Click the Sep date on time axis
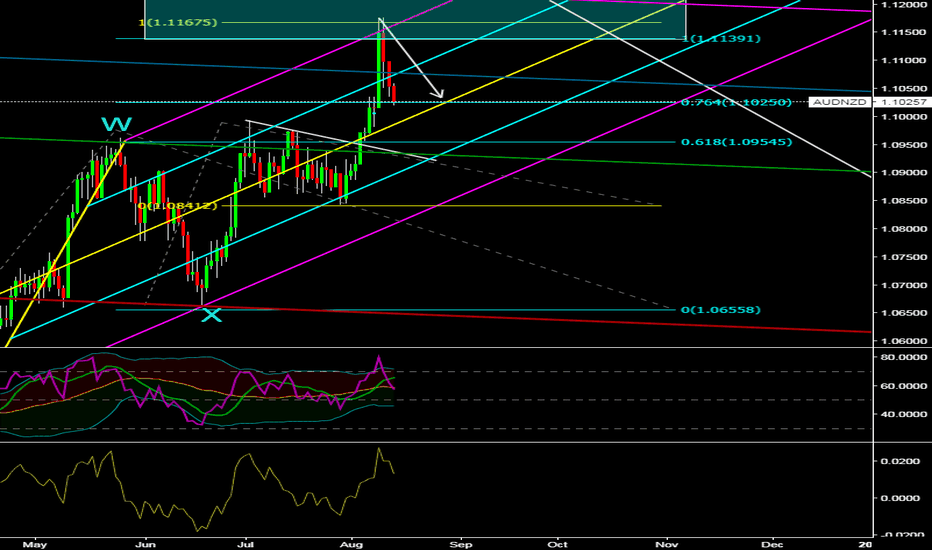The image size is (932, 550). [461, 544]
